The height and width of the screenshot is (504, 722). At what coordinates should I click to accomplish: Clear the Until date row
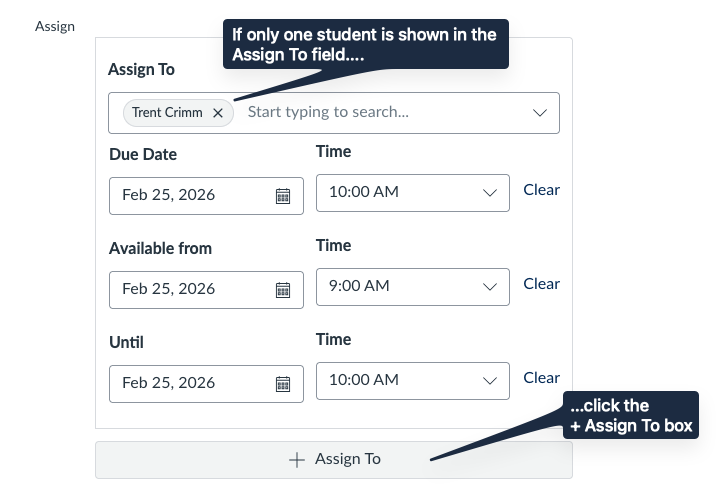541,378
